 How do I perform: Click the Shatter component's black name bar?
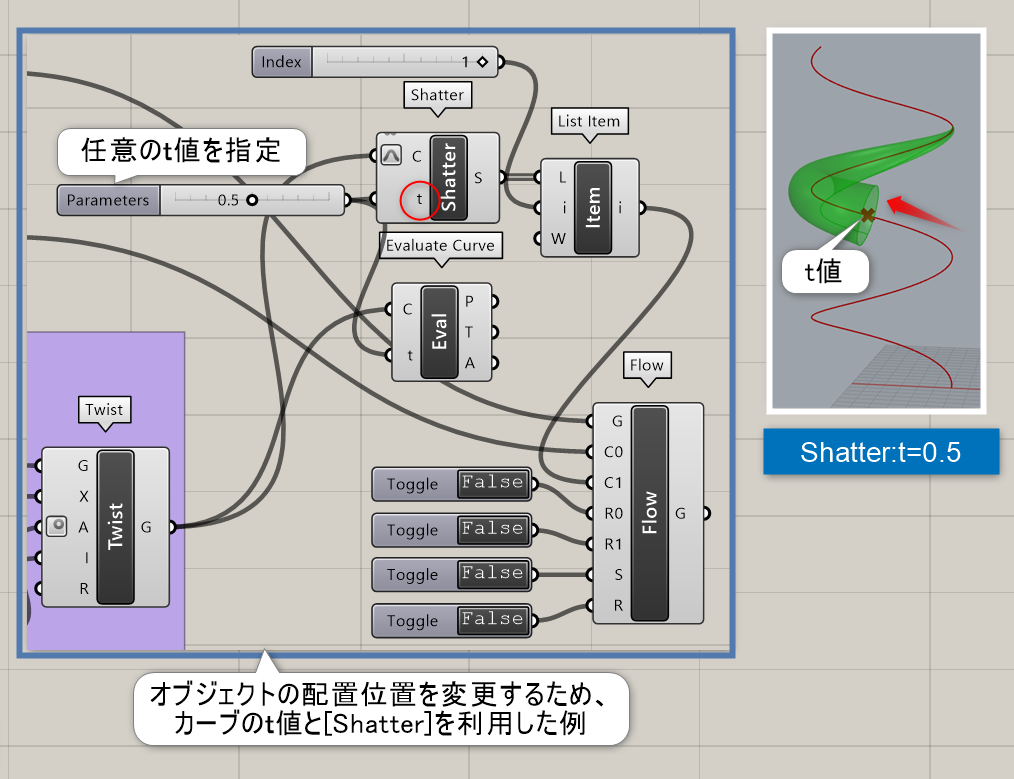(448, 178)
